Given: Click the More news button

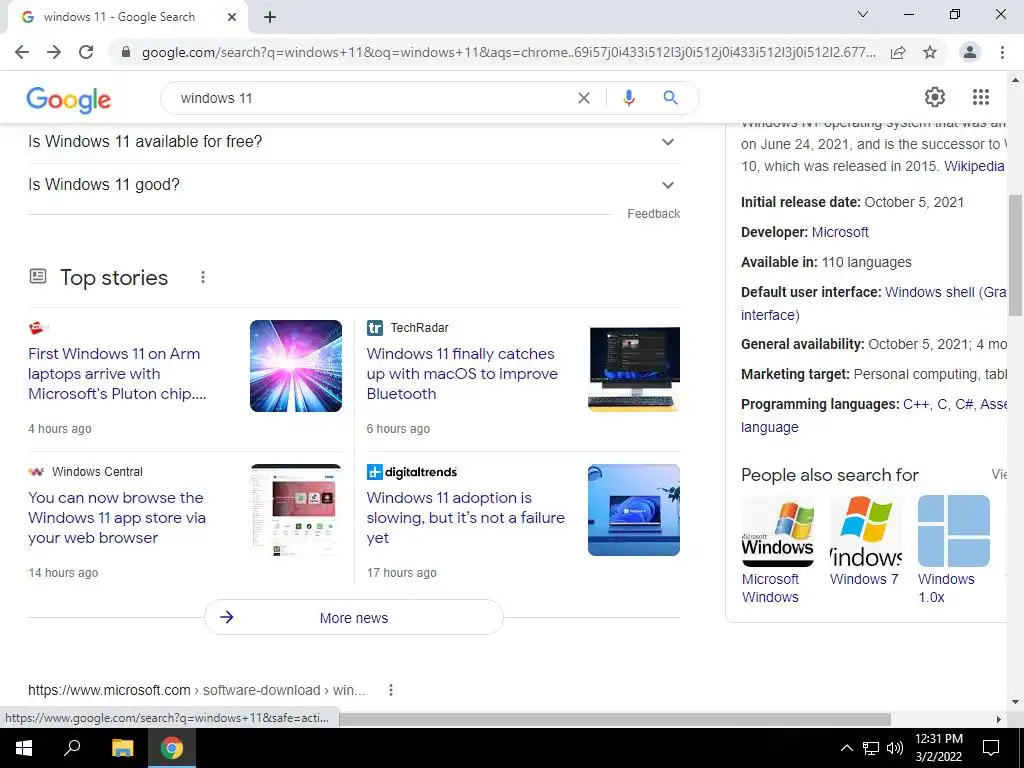Looking at the screenshot, I should (x=354, y=618).
